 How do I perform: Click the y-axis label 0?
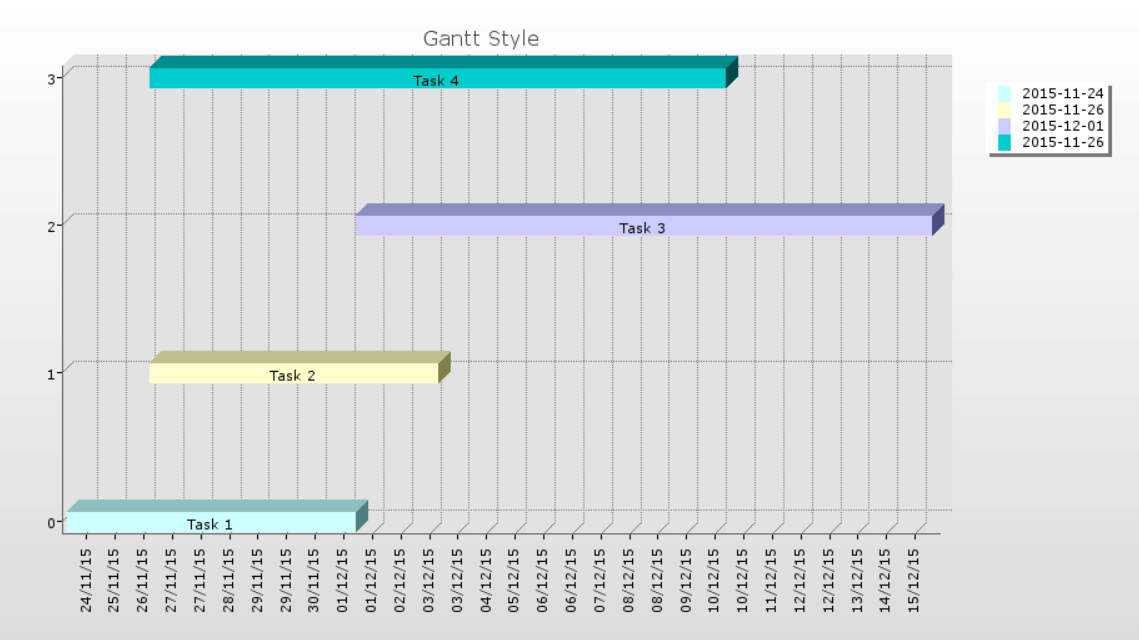[x=52, y=523]
